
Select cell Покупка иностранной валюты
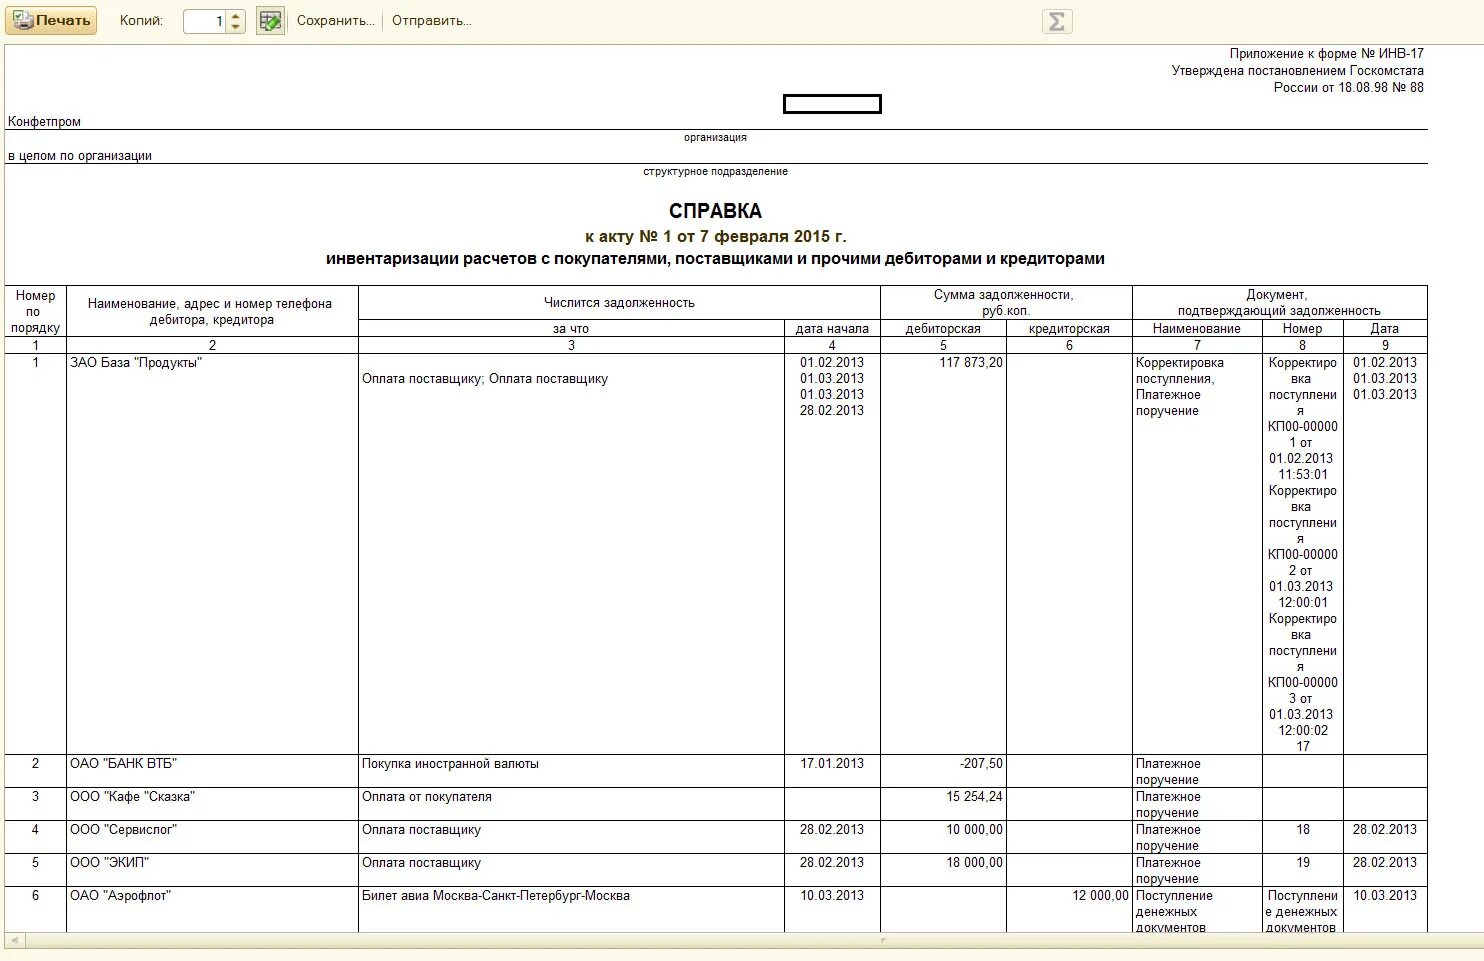(x=571, y=771)
